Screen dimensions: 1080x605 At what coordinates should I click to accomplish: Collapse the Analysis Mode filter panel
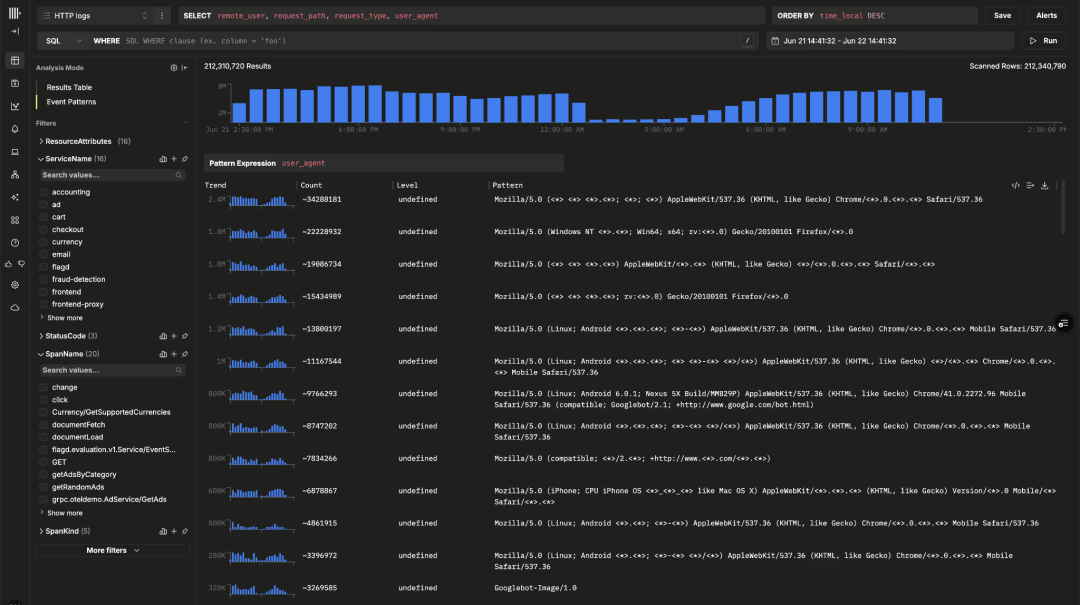pos(185,68)
